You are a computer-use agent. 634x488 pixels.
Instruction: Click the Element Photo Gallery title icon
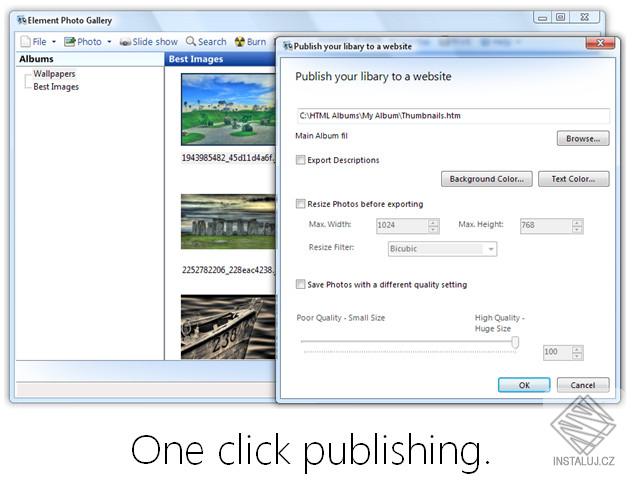(x=21, y=20)
